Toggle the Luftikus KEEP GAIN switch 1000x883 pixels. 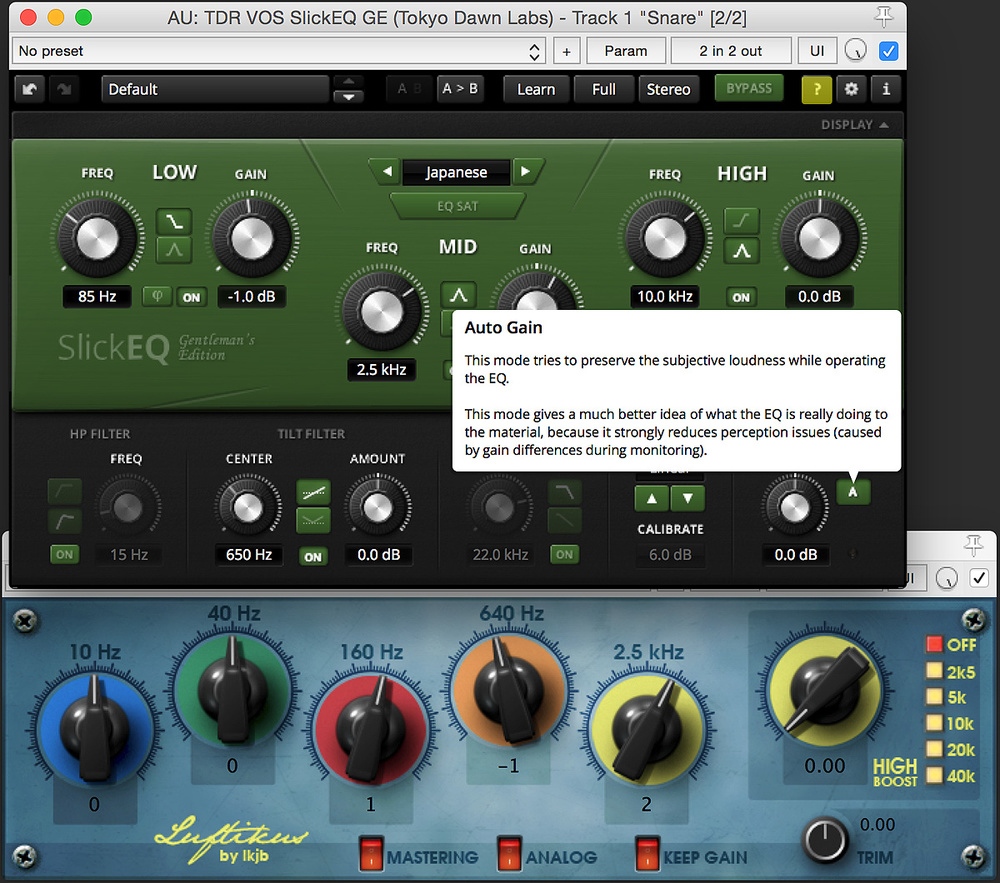[x=647, y=853]
